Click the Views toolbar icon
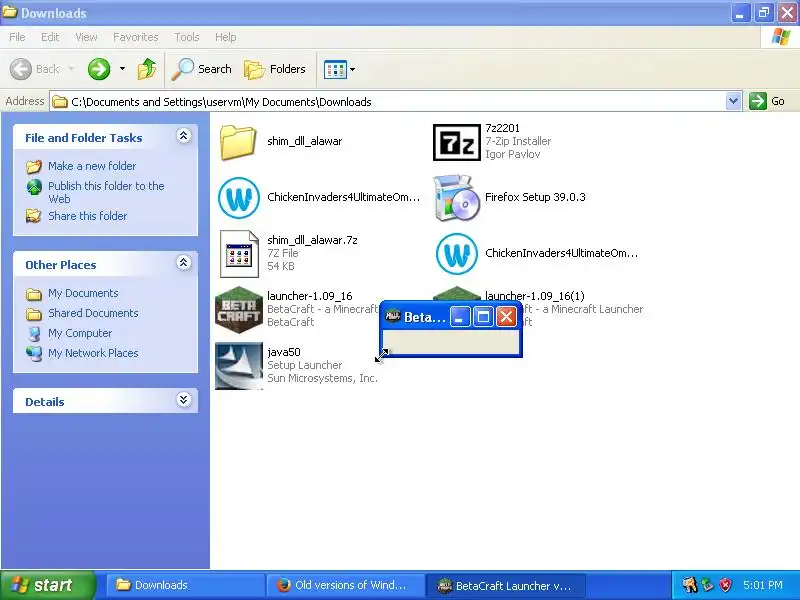 click(335, 69)
